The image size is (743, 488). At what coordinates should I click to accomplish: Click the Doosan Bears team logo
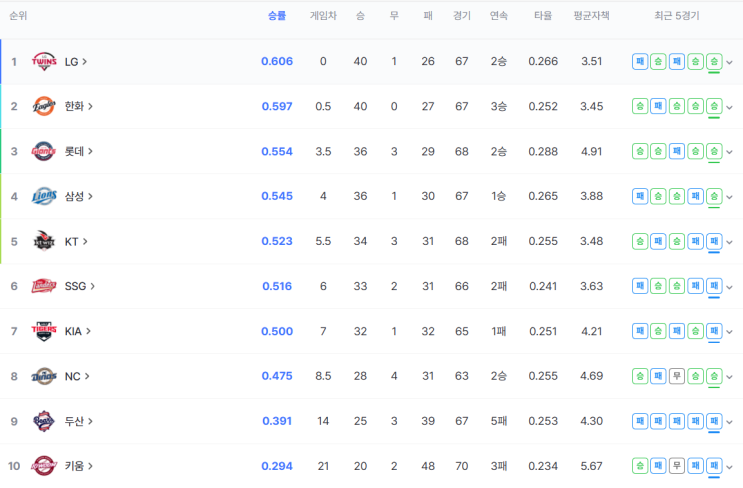(44, 421)
